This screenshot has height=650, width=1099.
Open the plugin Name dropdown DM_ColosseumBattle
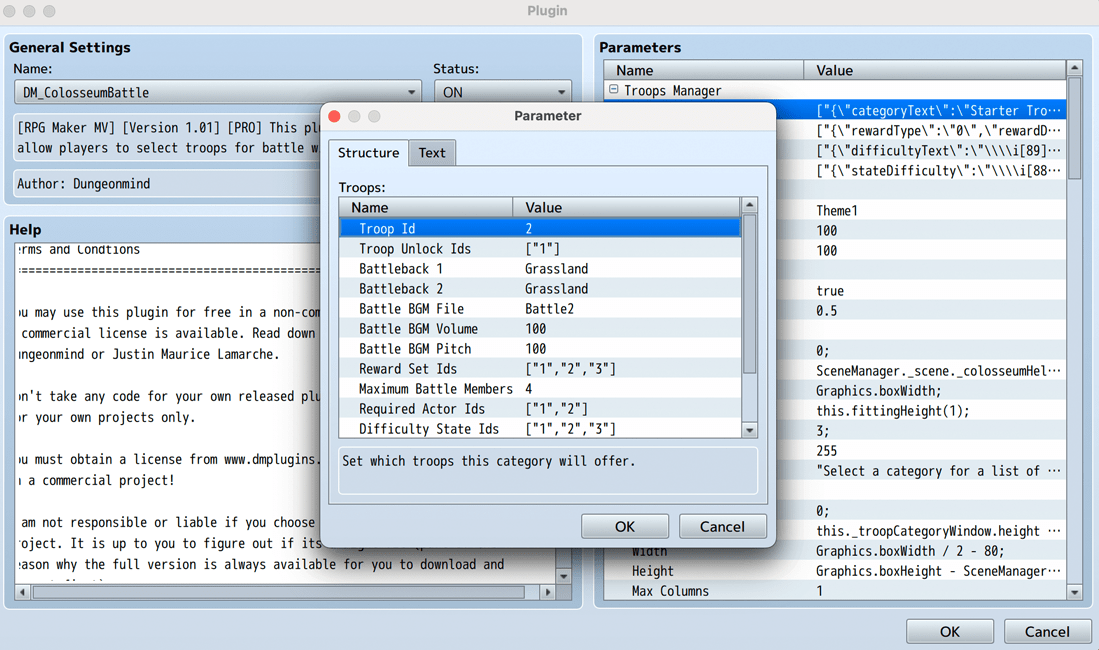[217, 92]
